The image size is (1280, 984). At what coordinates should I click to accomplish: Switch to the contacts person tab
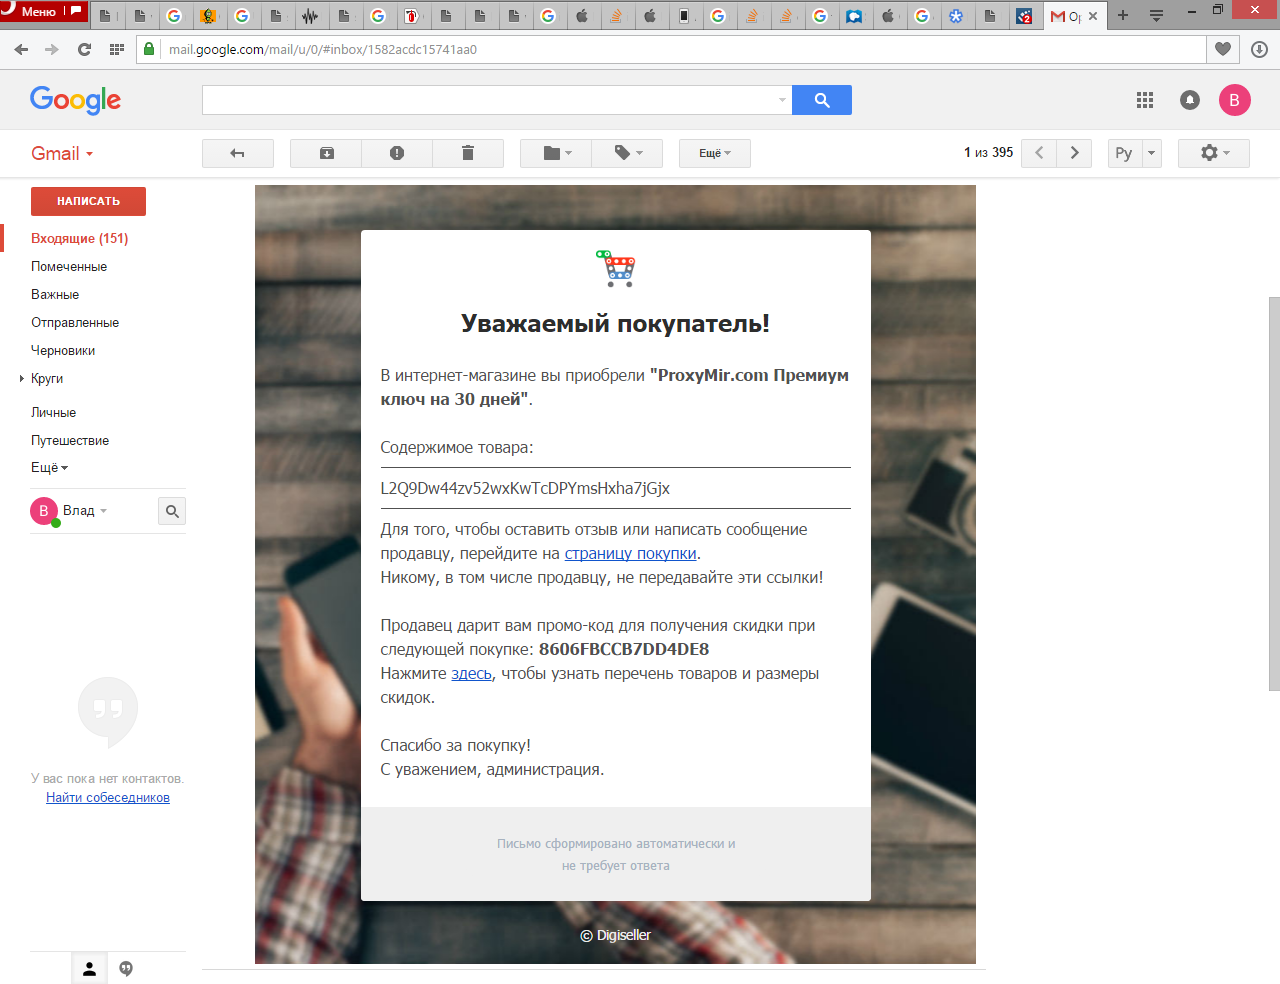(x=89, y=968)
